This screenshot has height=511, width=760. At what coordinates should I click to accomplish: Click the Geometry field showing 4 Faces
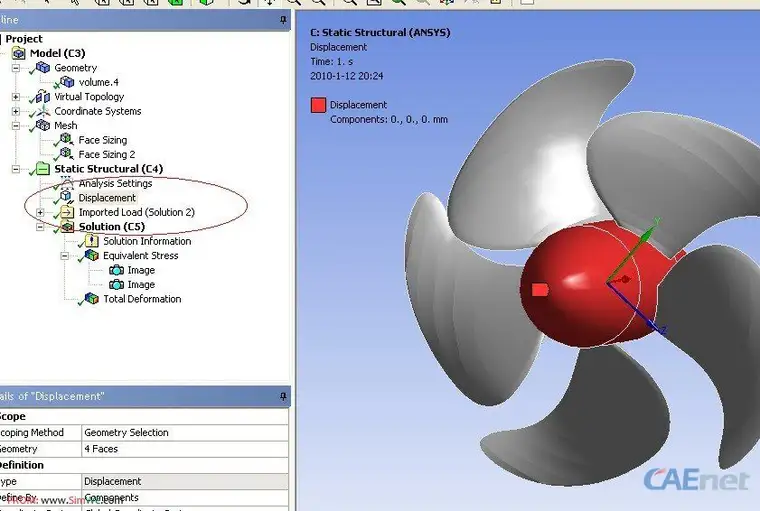tap(185, 449)
